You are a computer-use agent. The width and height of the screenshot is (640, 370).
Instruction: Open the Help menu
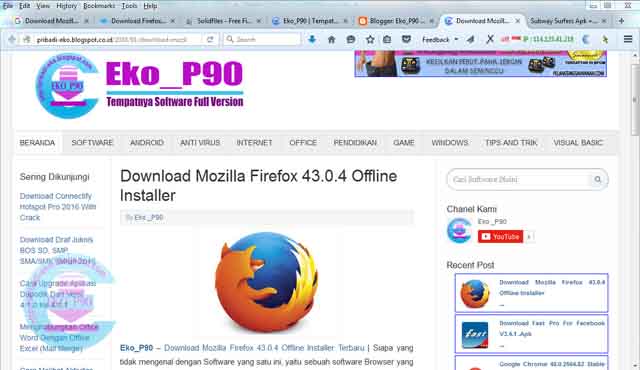point(150,6)
